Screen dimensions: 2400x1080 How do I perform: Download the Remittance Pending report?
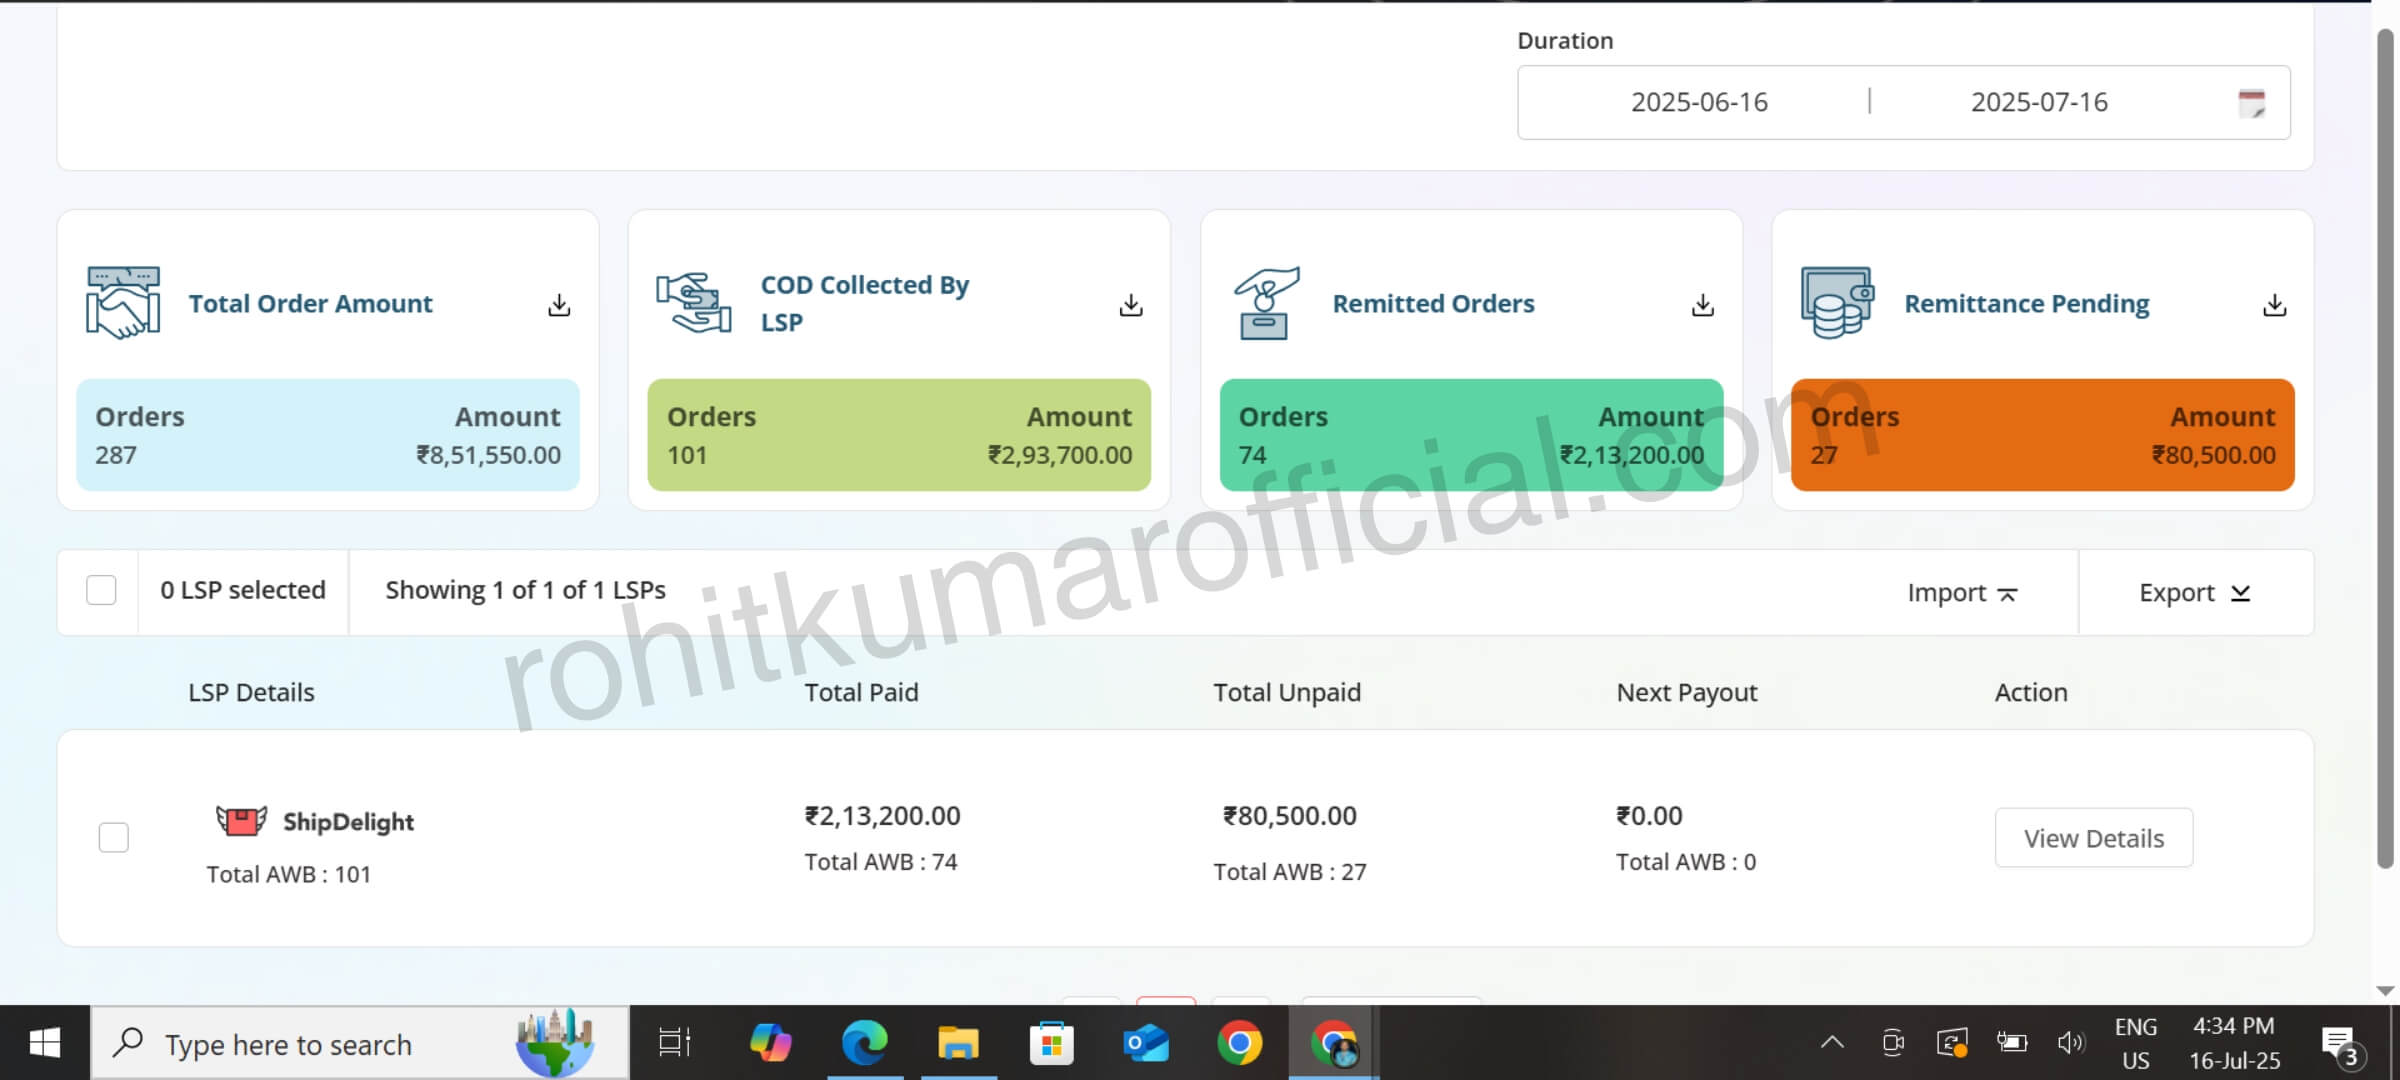(x=2275, y=305)
